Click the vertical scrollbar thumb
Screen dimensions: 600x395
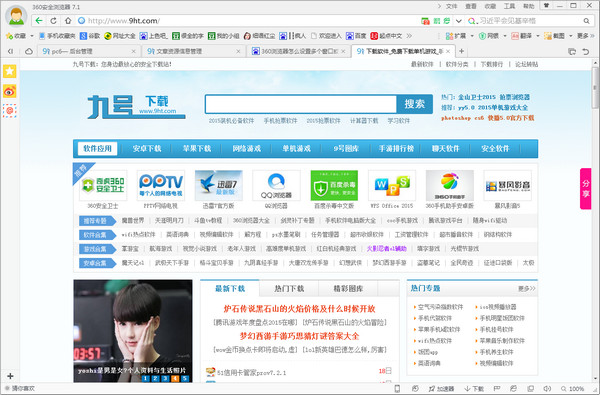[x=595, y=88]
